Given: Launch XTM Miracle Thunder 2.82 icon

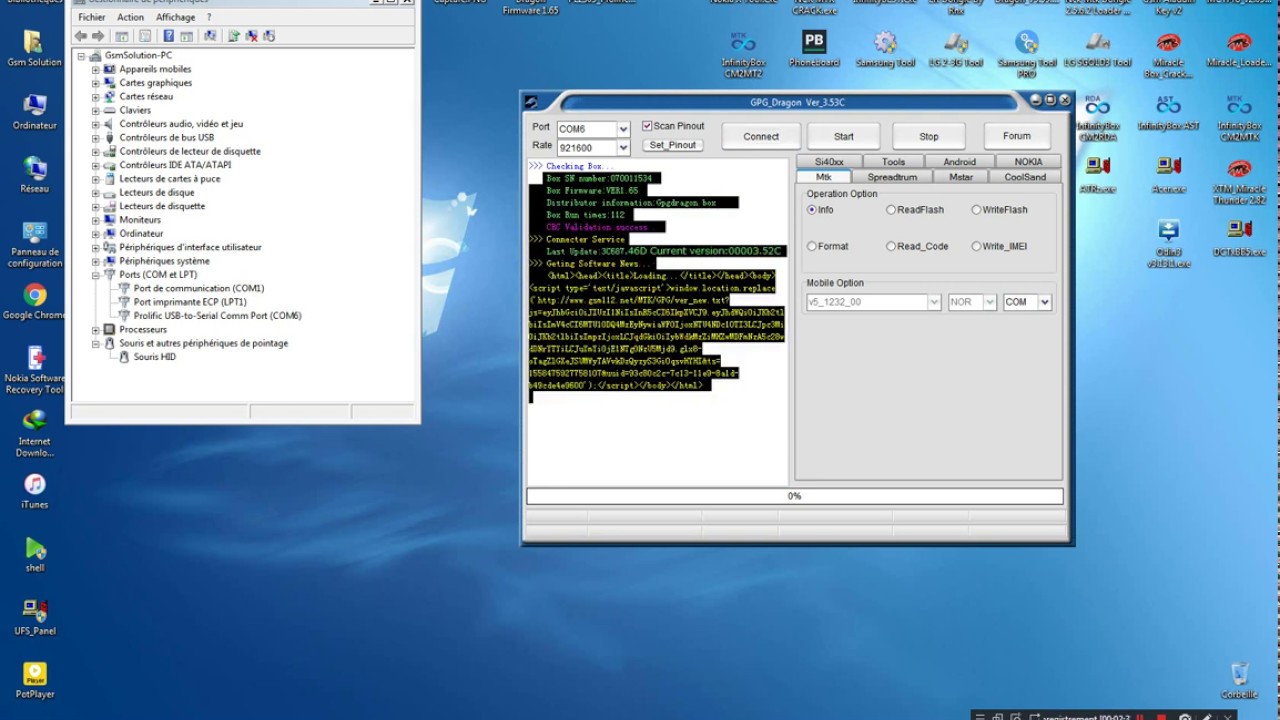Looking at the screenshot, I should (x=1239, y=181).
